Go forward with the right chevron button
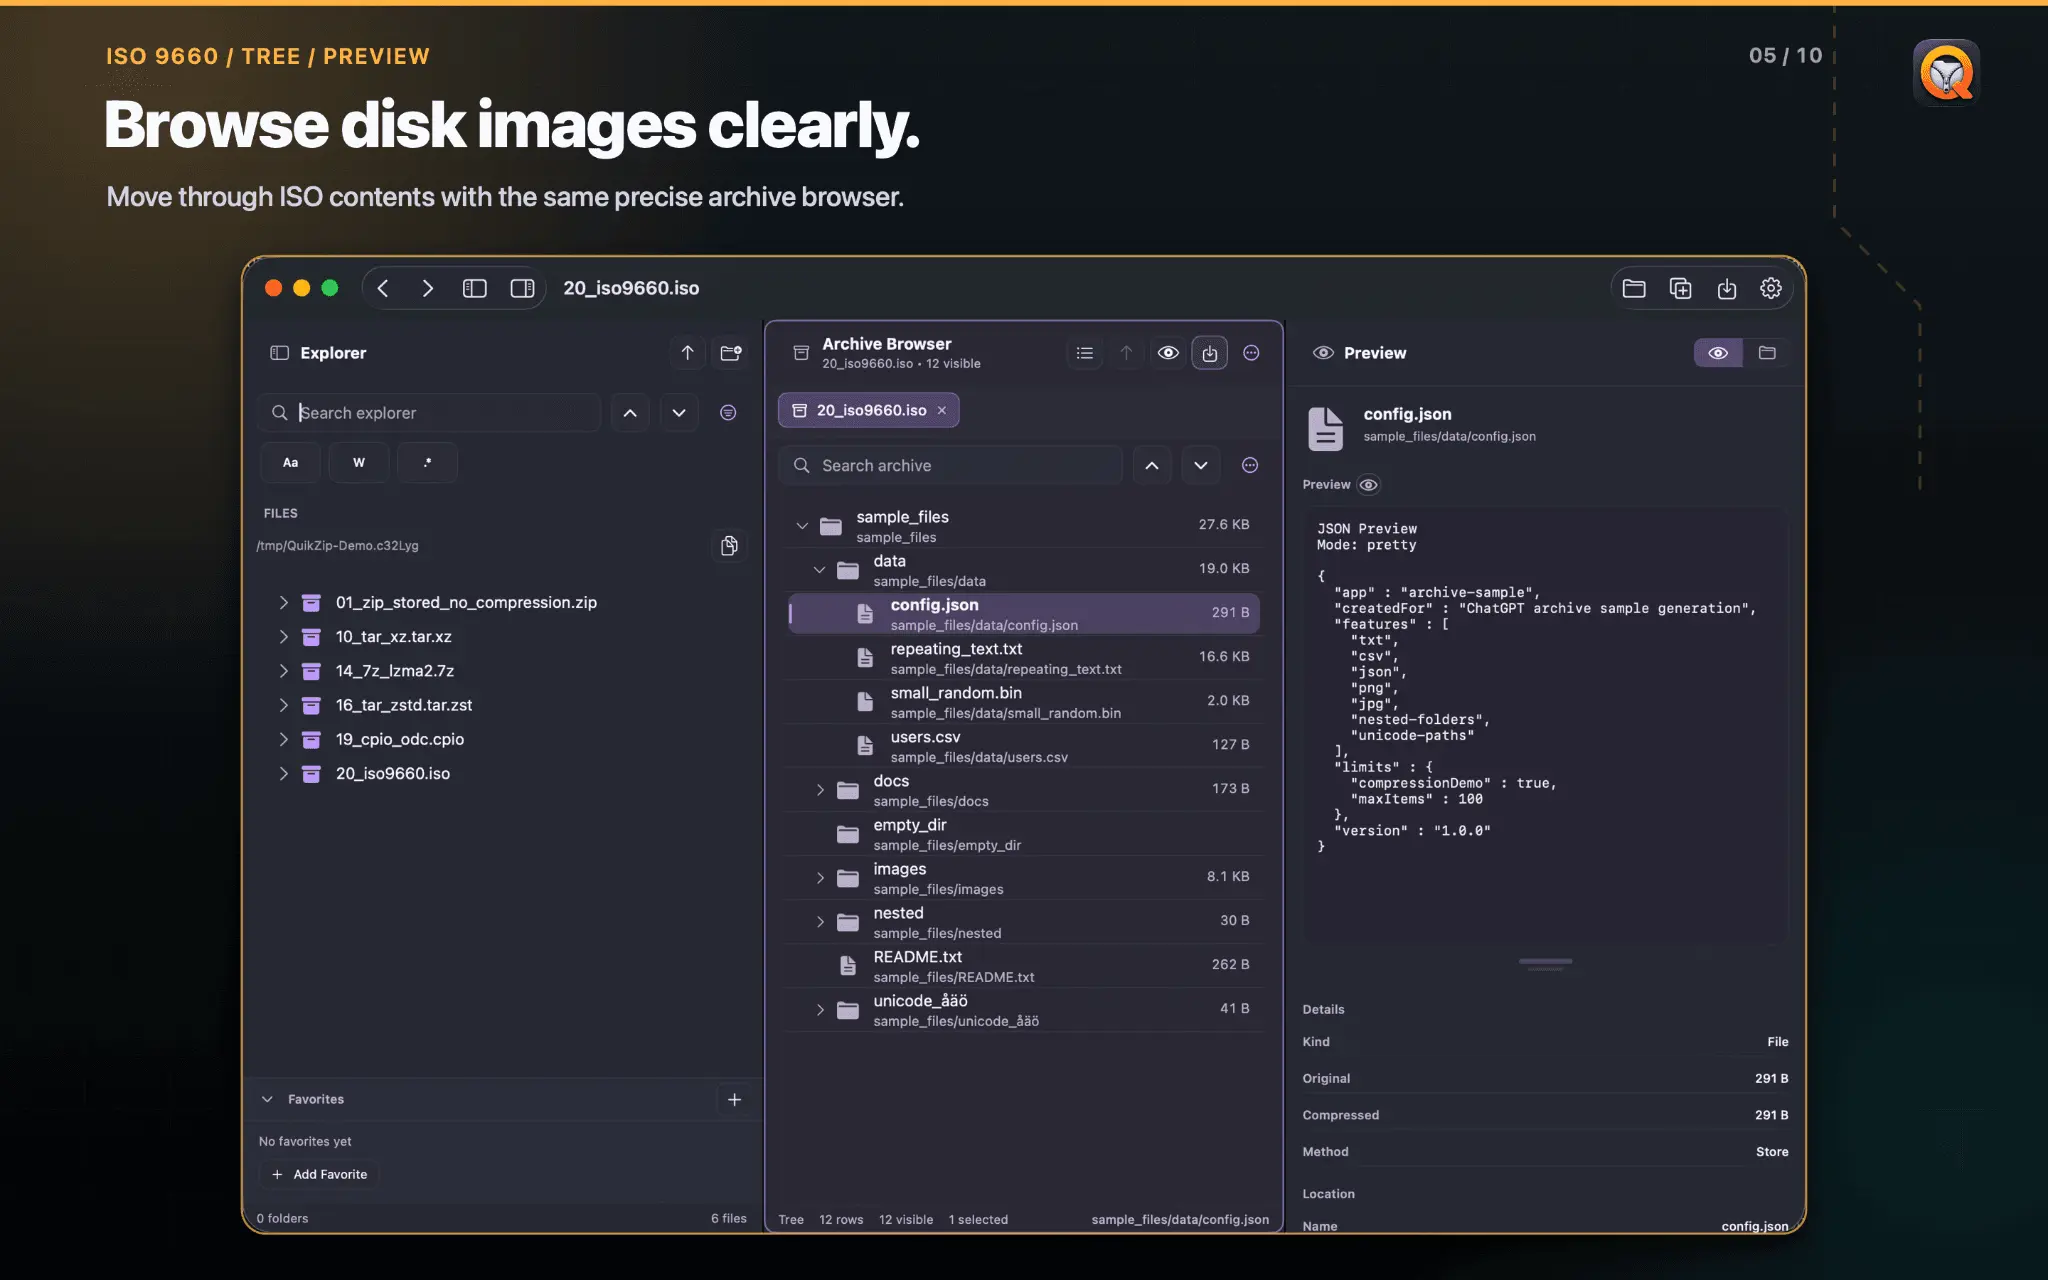The width and height of the screenshot is (2048, 1280). (427, 288)
